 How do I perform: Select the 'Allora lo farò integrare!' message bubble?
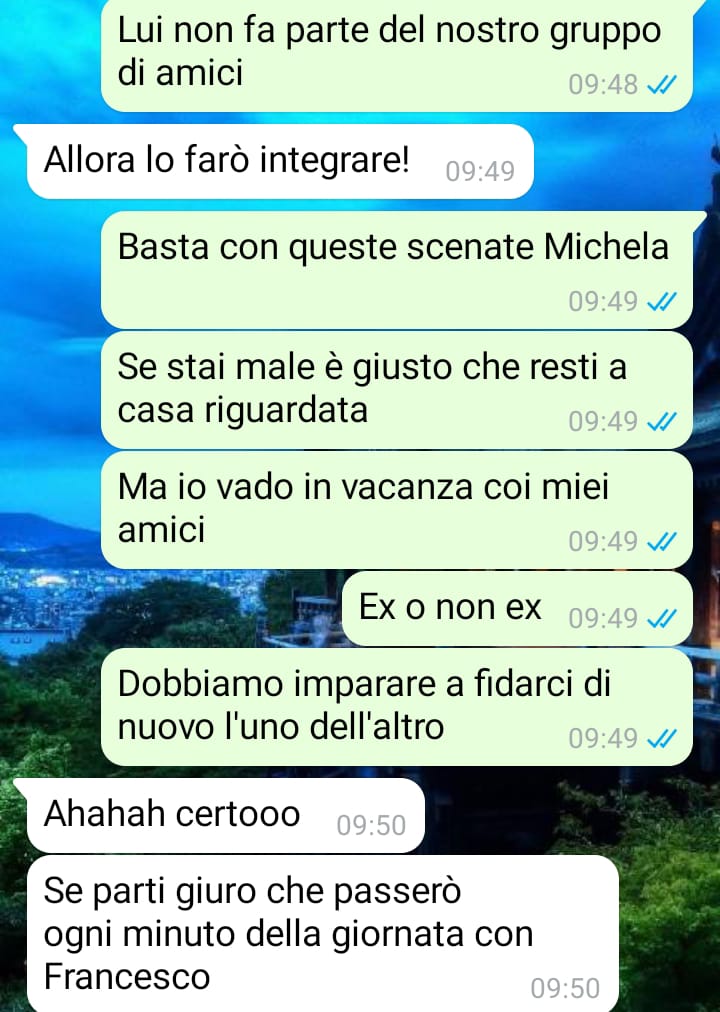click(x=280, y=161)
